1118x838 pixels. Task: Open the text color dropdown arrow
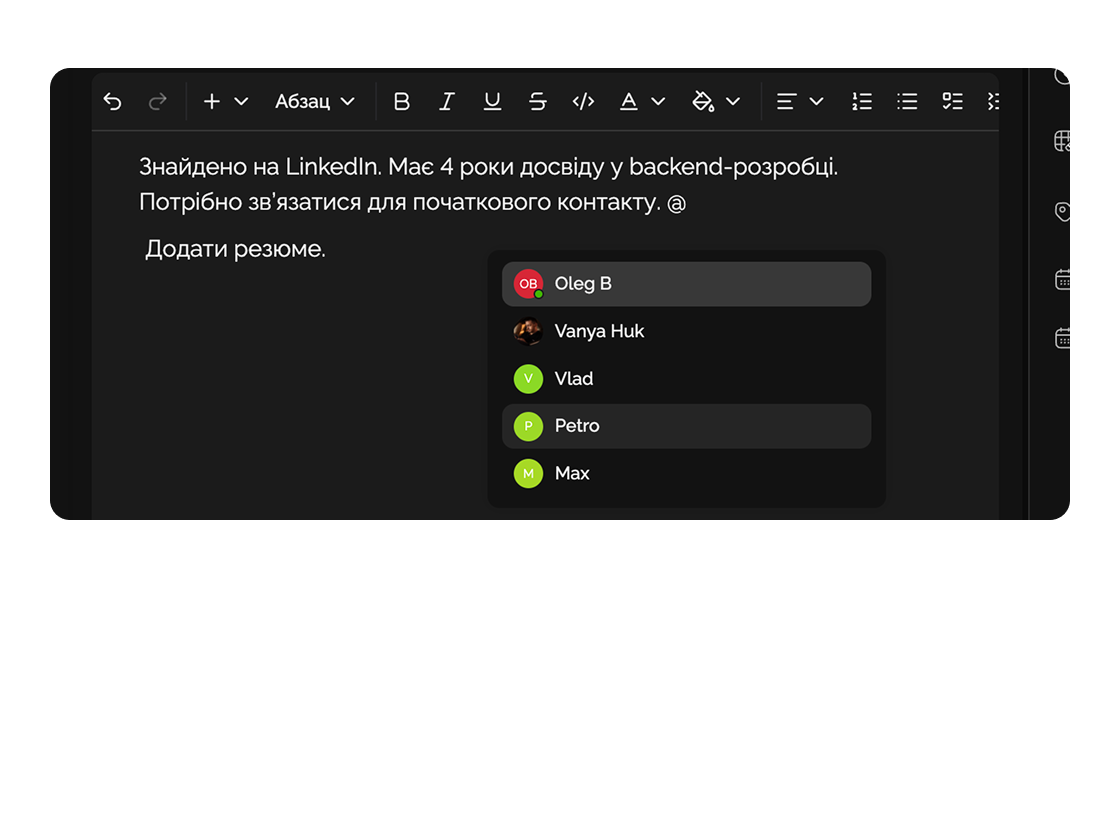pyautogui.click(x=658, y=101)
